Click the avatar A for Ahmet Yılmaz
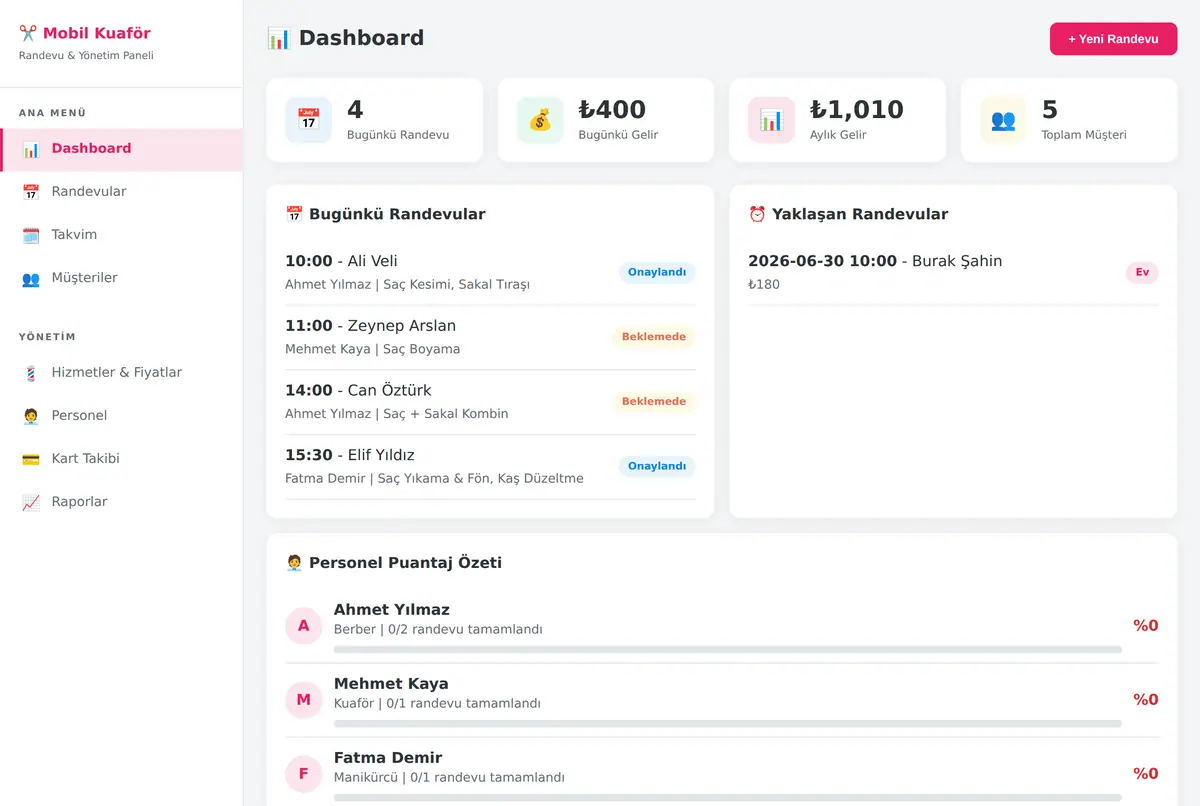 (304, 626)
